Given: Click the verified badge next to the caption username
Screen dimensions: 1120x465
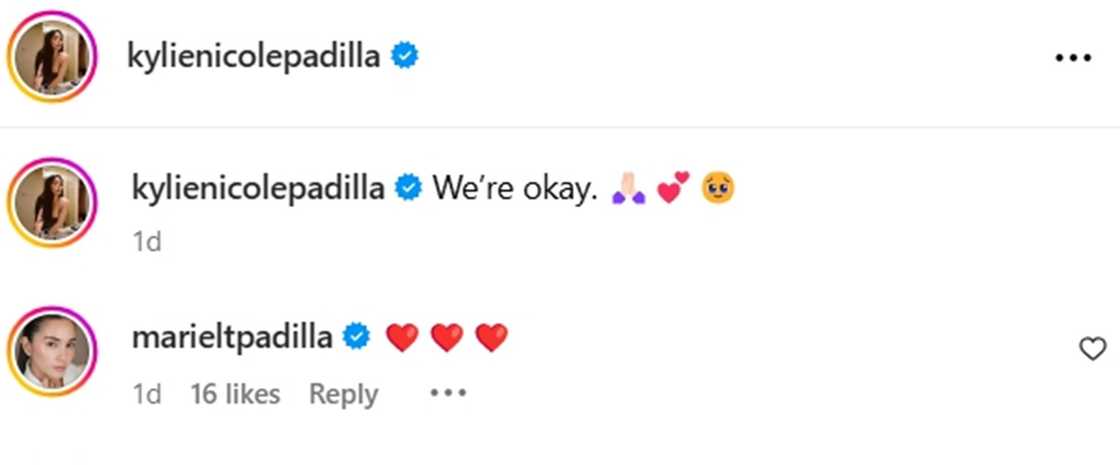Looking at the screenshot, I should [x=408, y=187].
